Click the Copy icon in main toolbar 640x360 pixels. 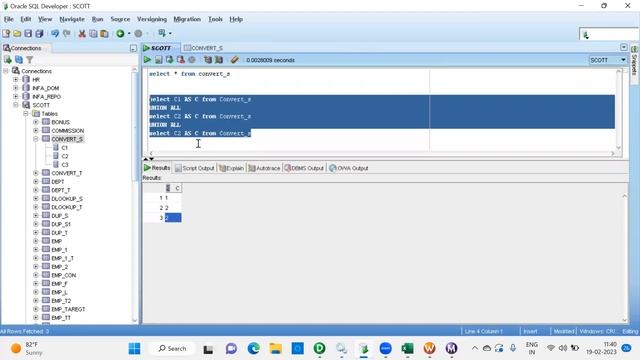point(93,33)
